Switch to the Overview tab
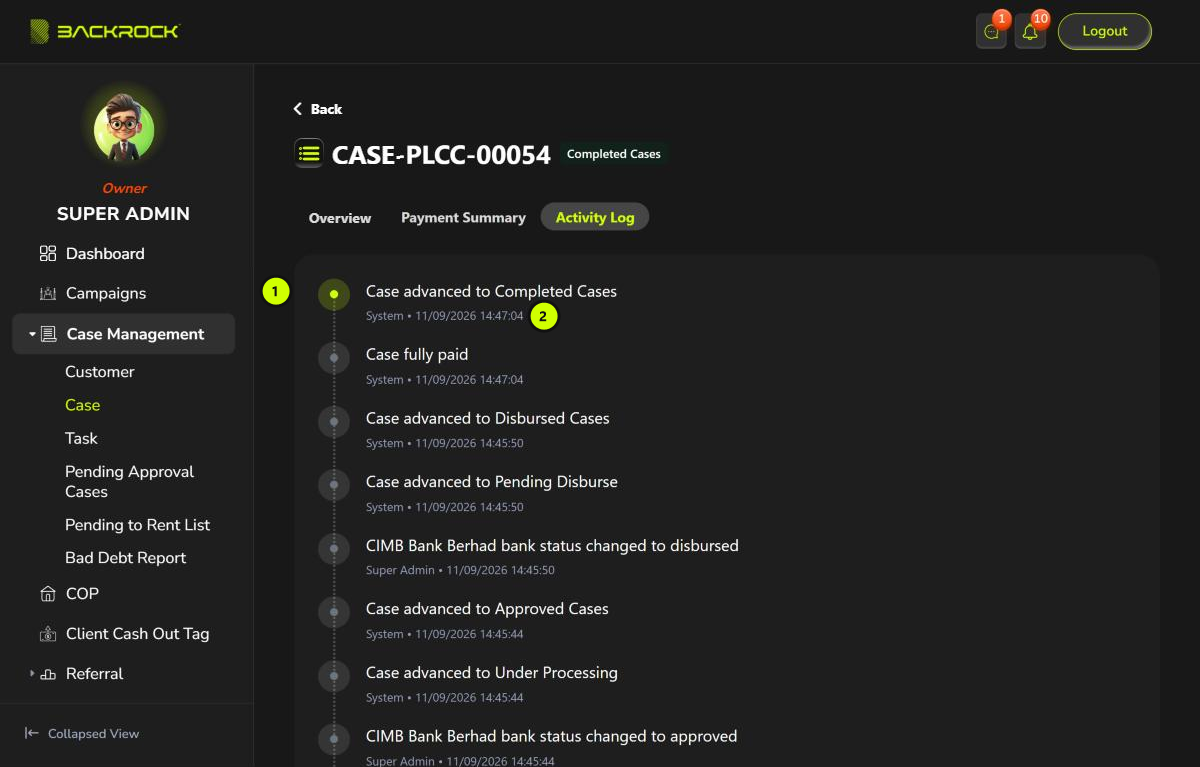 (x=340, y=217)
